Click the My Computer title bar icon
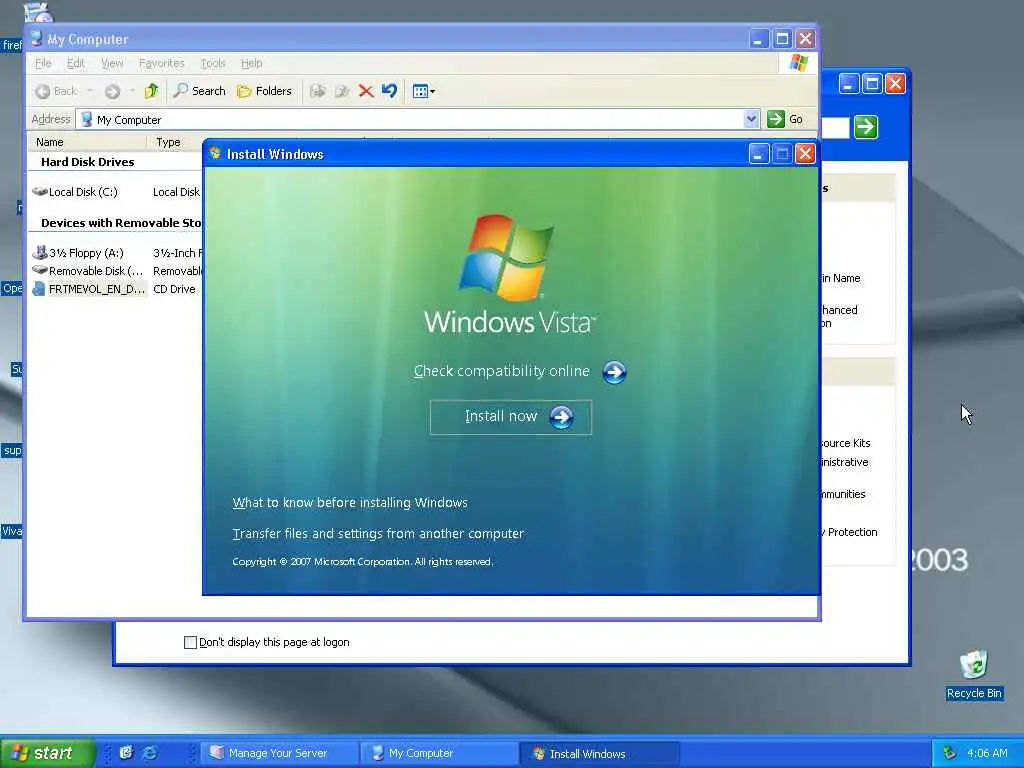 pos(37,39)
